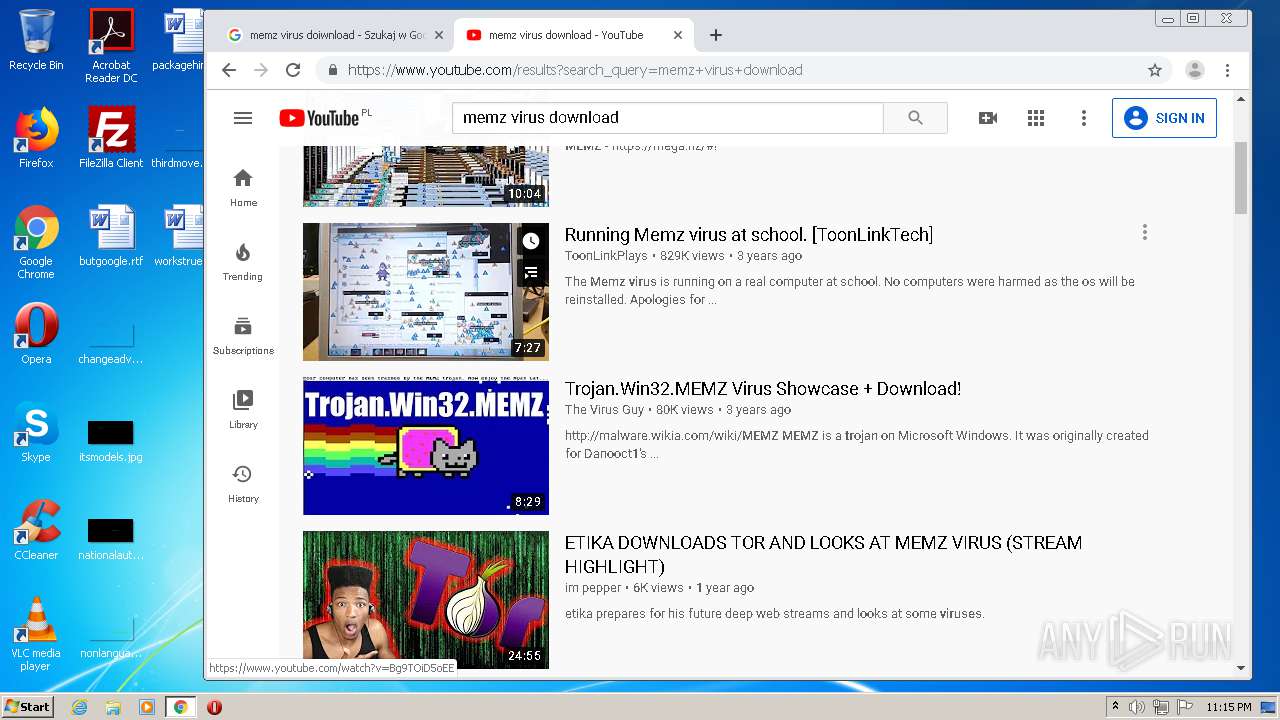The image size is (1280, 720).
Task: Open the YouTube apps grid icon
Action: pos(1036,118)
